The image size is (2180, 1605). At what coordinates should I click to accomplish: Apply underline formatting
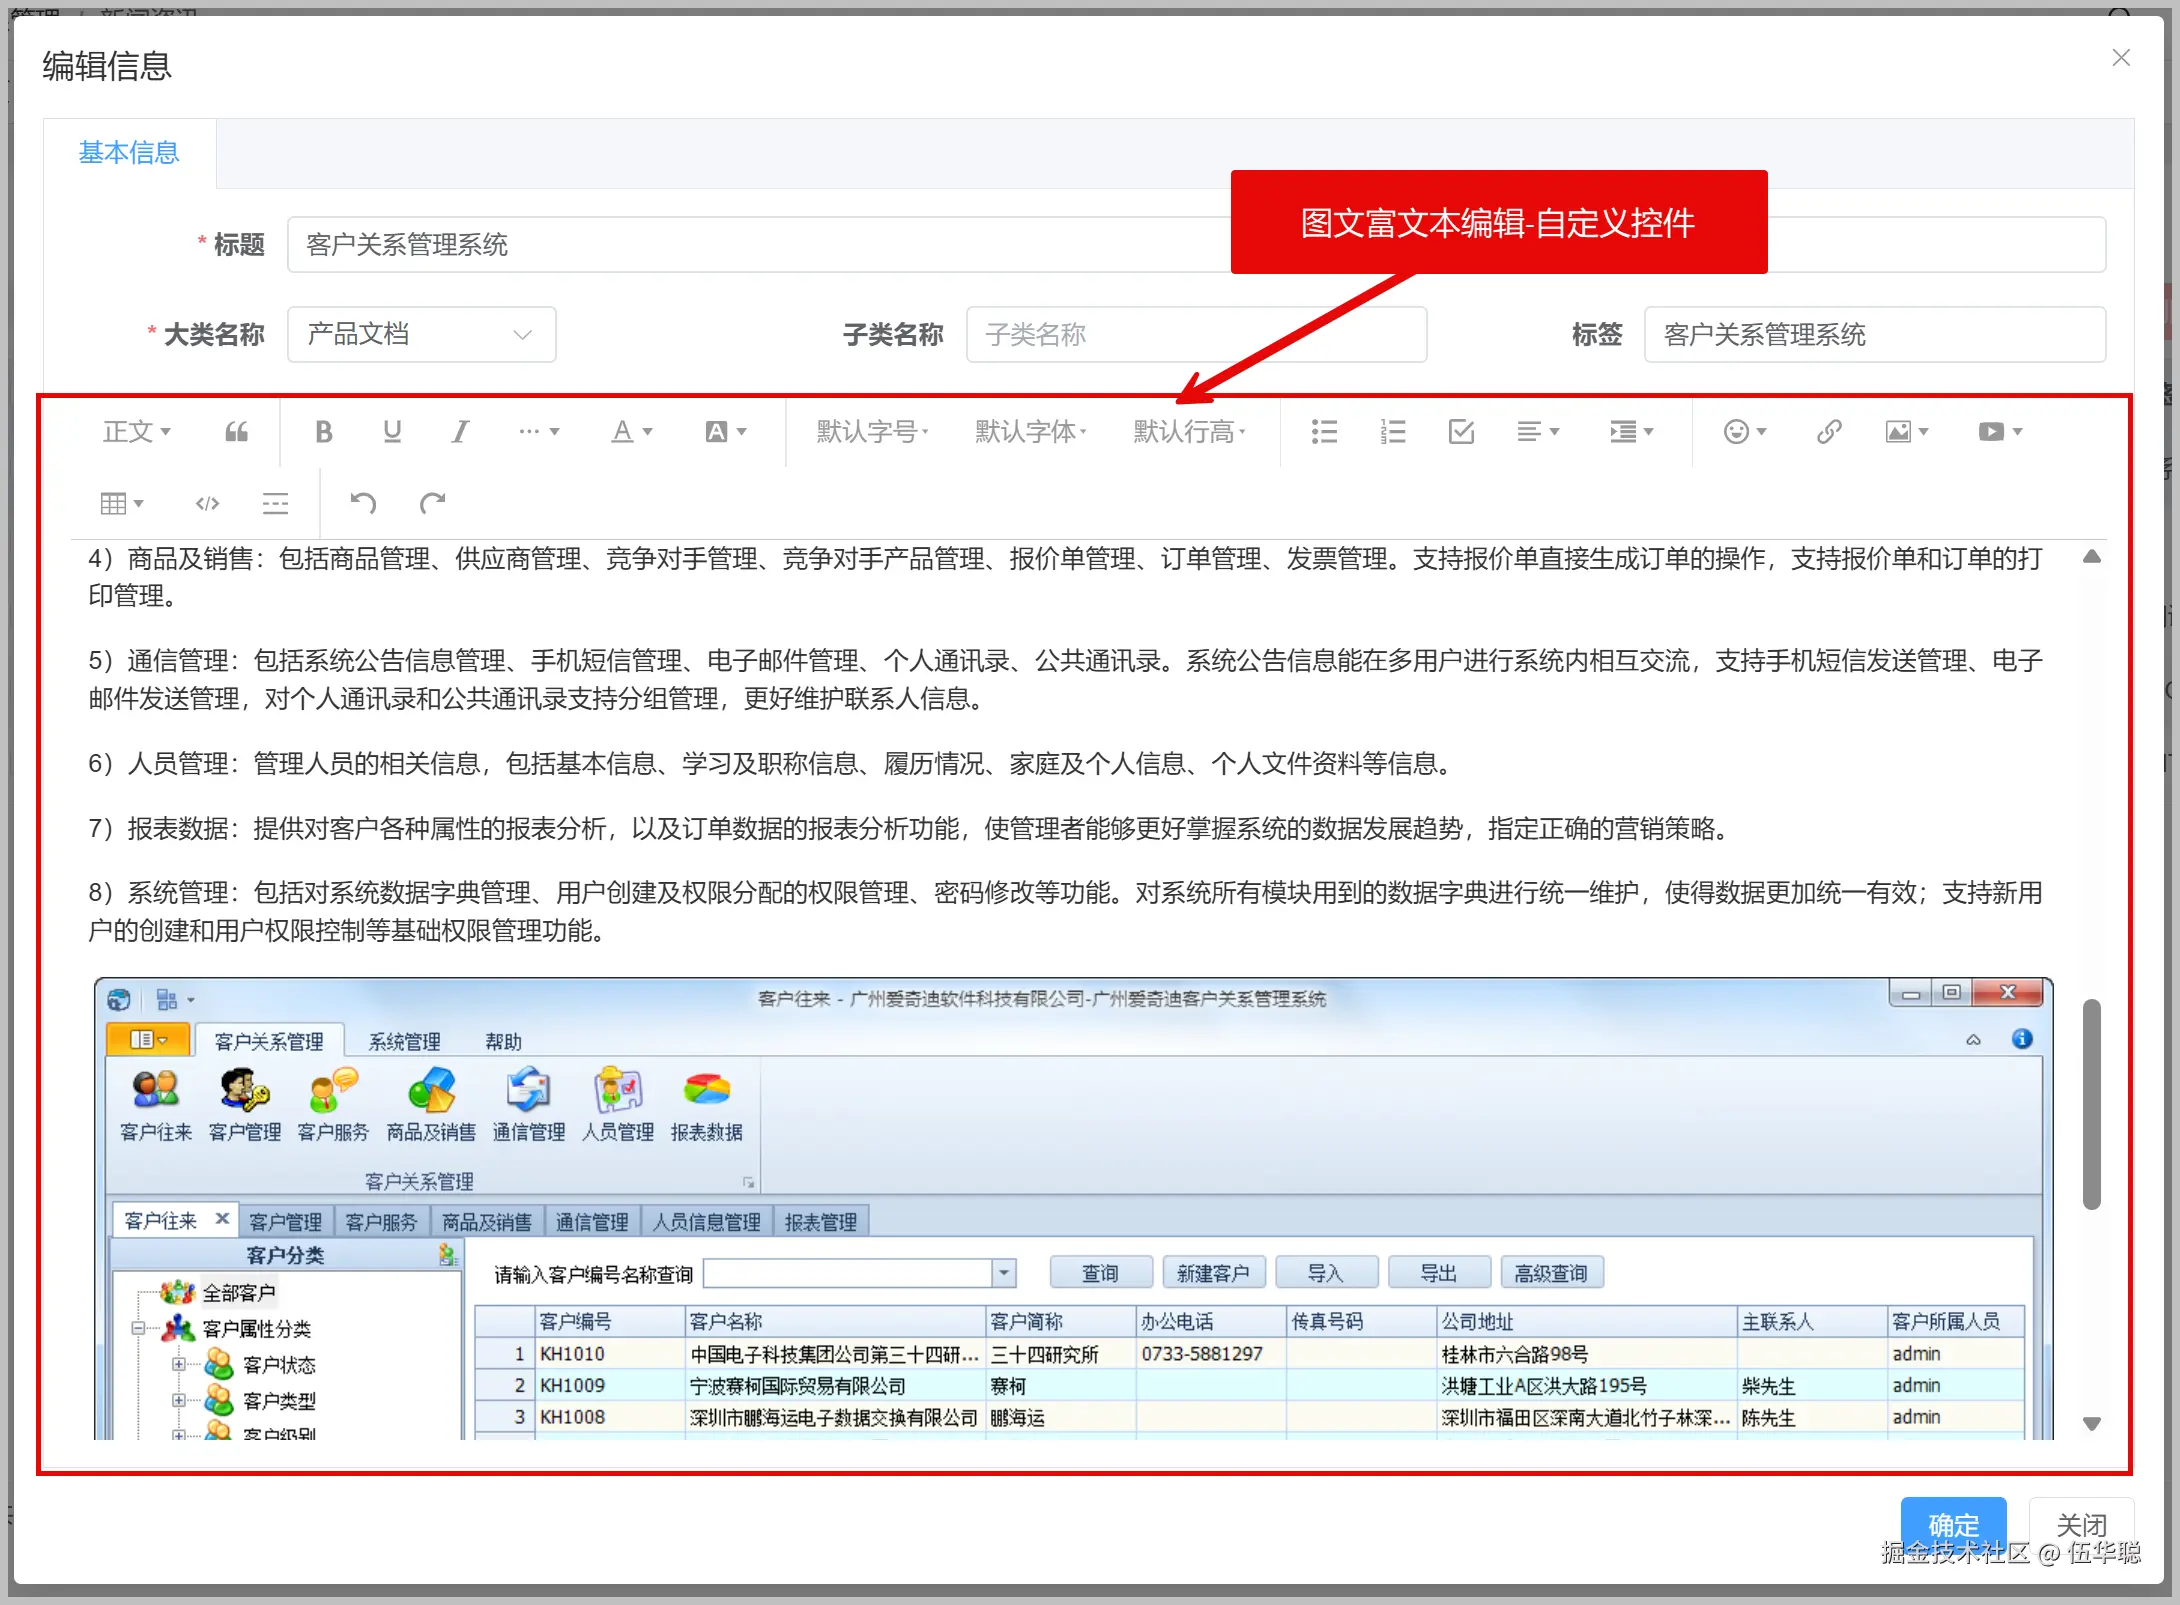coord(392,432)
